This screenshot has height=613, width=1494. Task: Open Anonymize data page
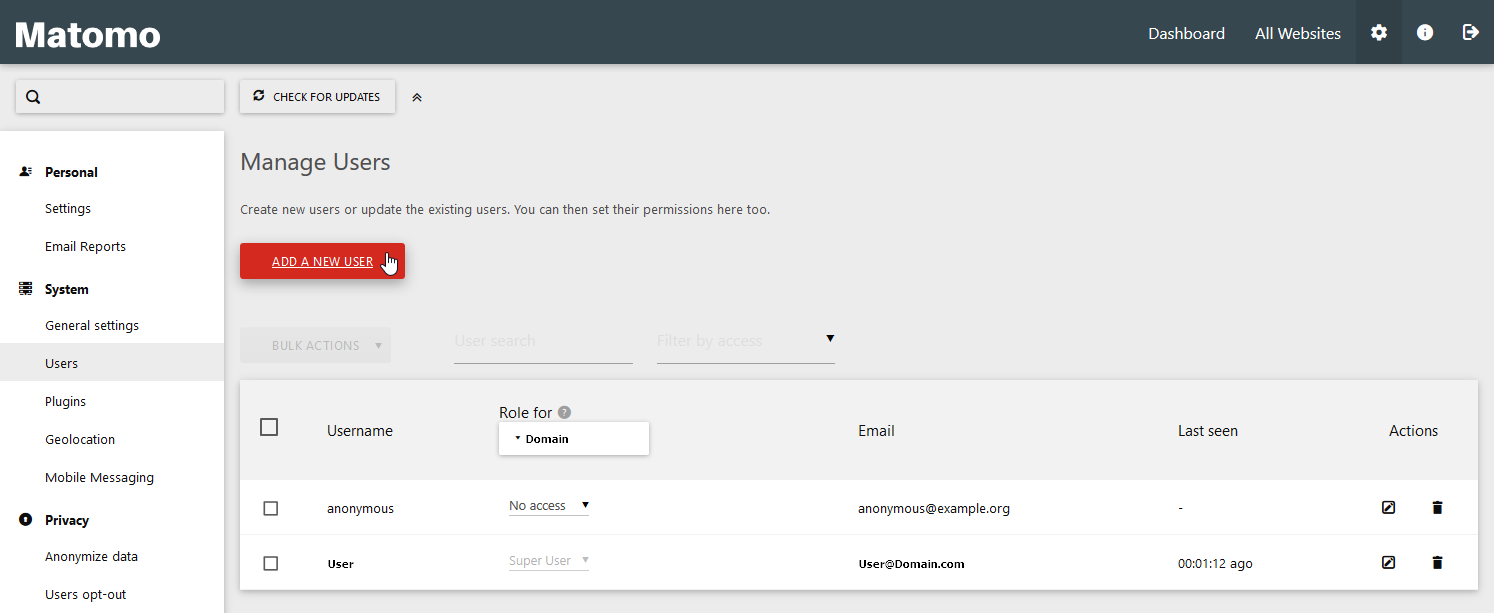(91, 557)
